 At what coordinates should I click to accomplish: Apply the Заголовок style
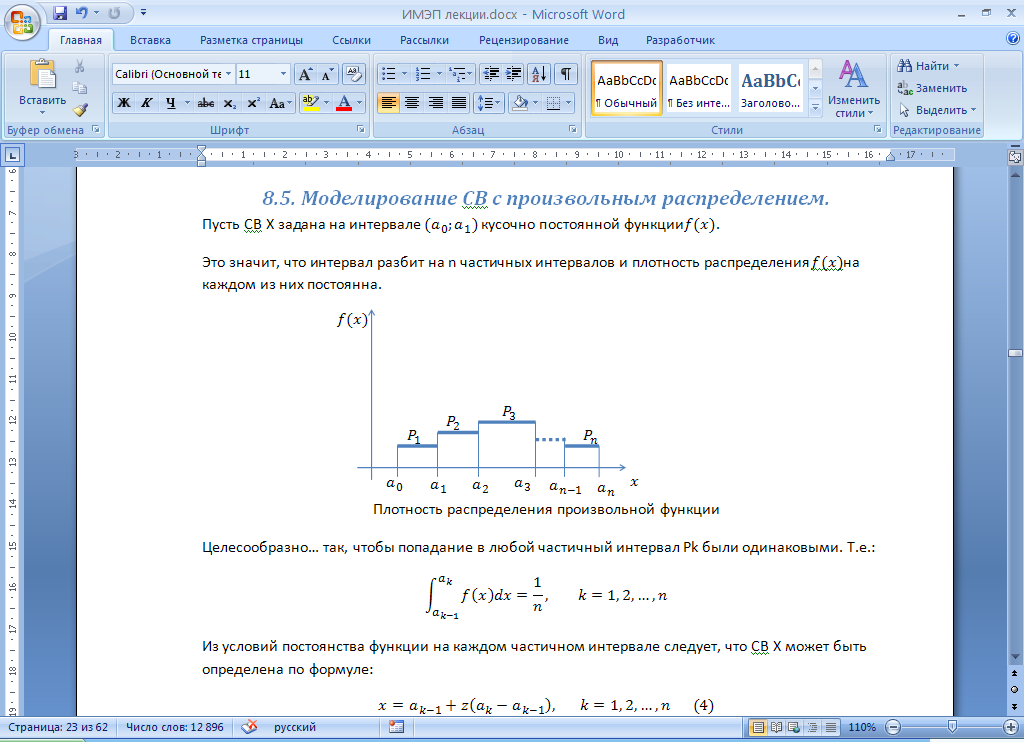click(x=771, y=89)
